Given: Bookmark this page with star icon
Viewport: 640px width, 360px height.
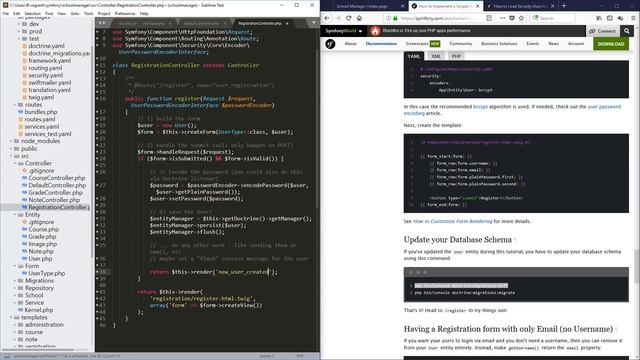Looking at the screenshot, I should click(x=521, y=18).
